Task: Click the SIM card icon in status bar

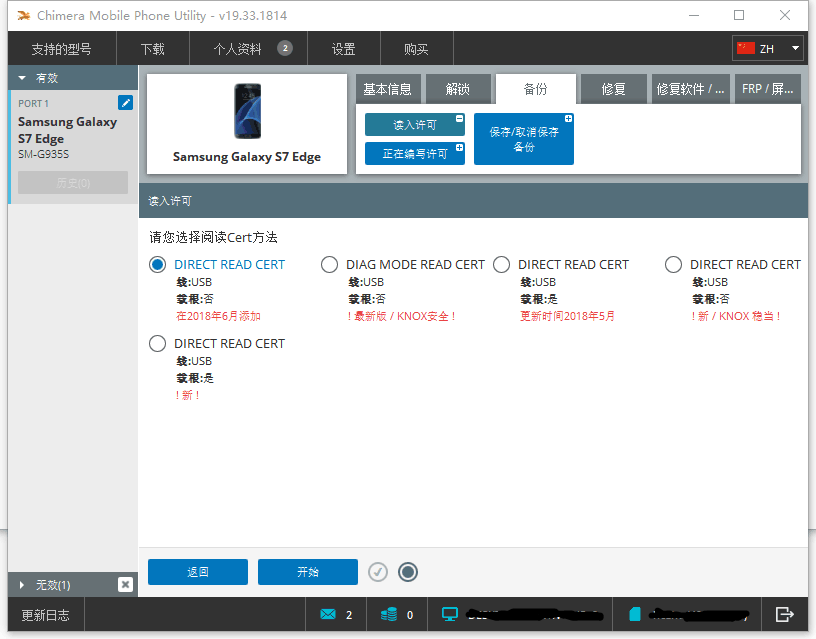Action: tap(634, 615)
